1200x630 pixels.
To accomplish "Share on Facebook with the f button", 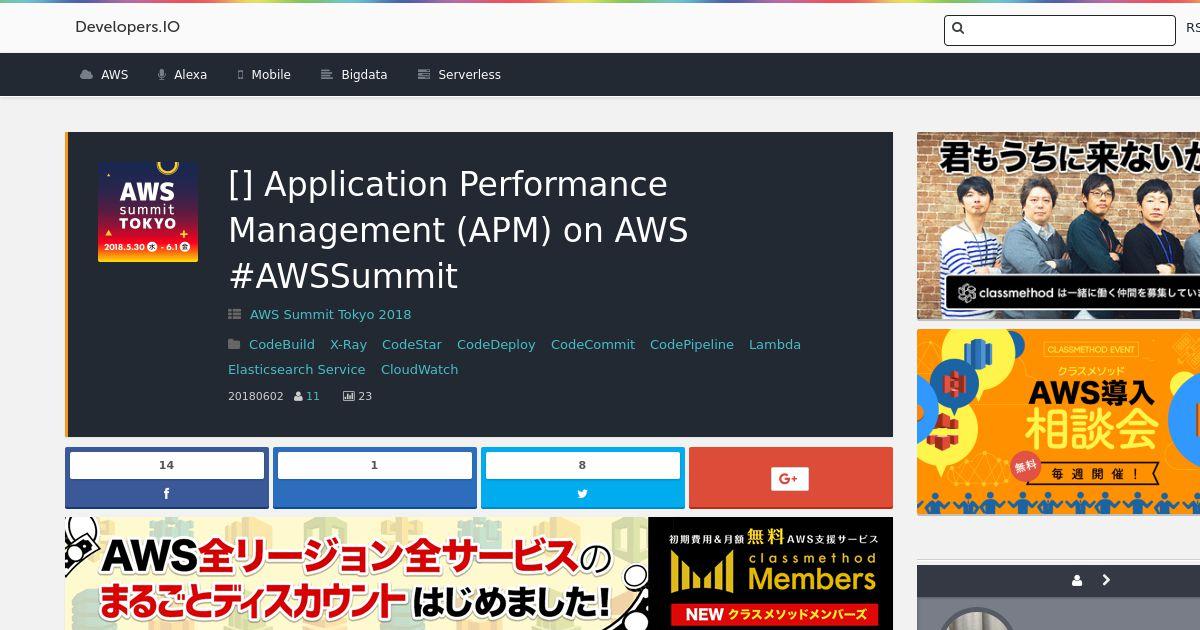I will (167, 478).
